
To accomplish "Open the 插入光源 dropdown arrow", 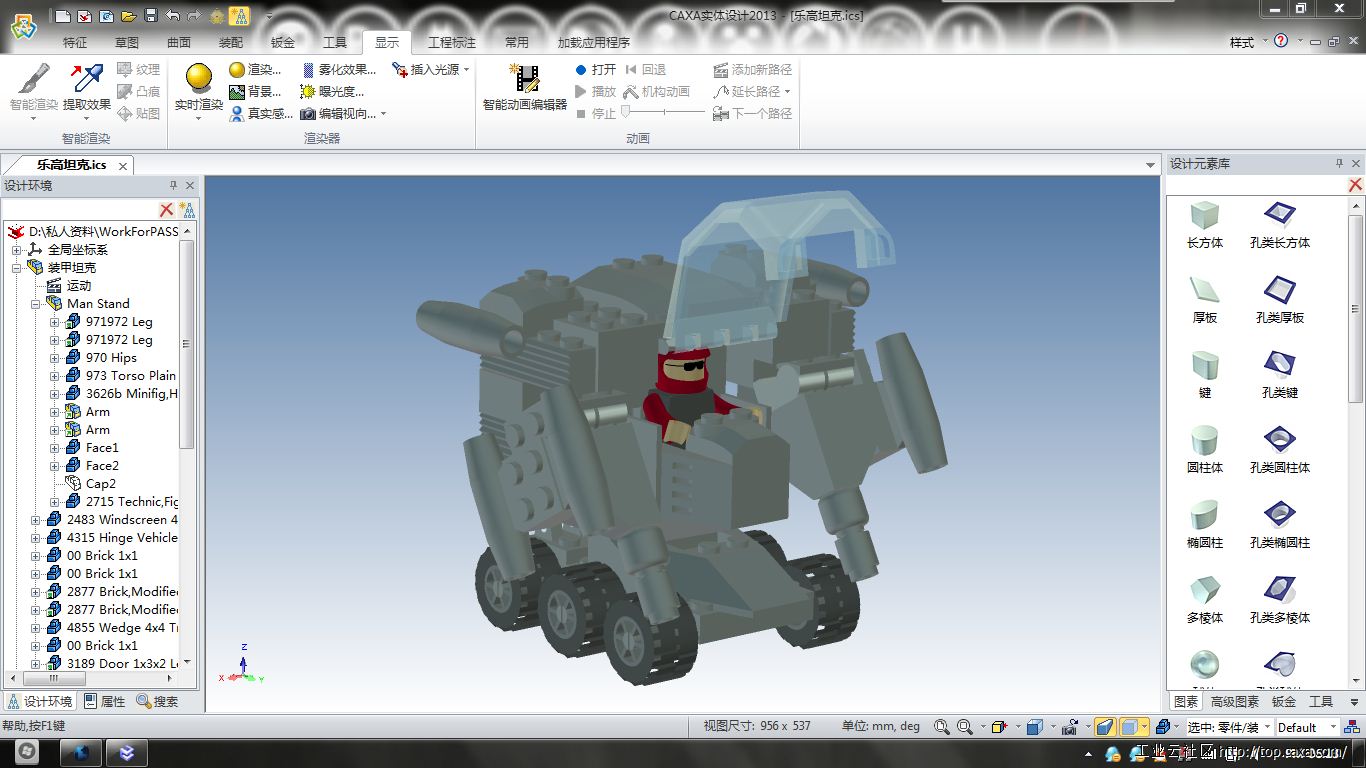I will tap(466, 70).
